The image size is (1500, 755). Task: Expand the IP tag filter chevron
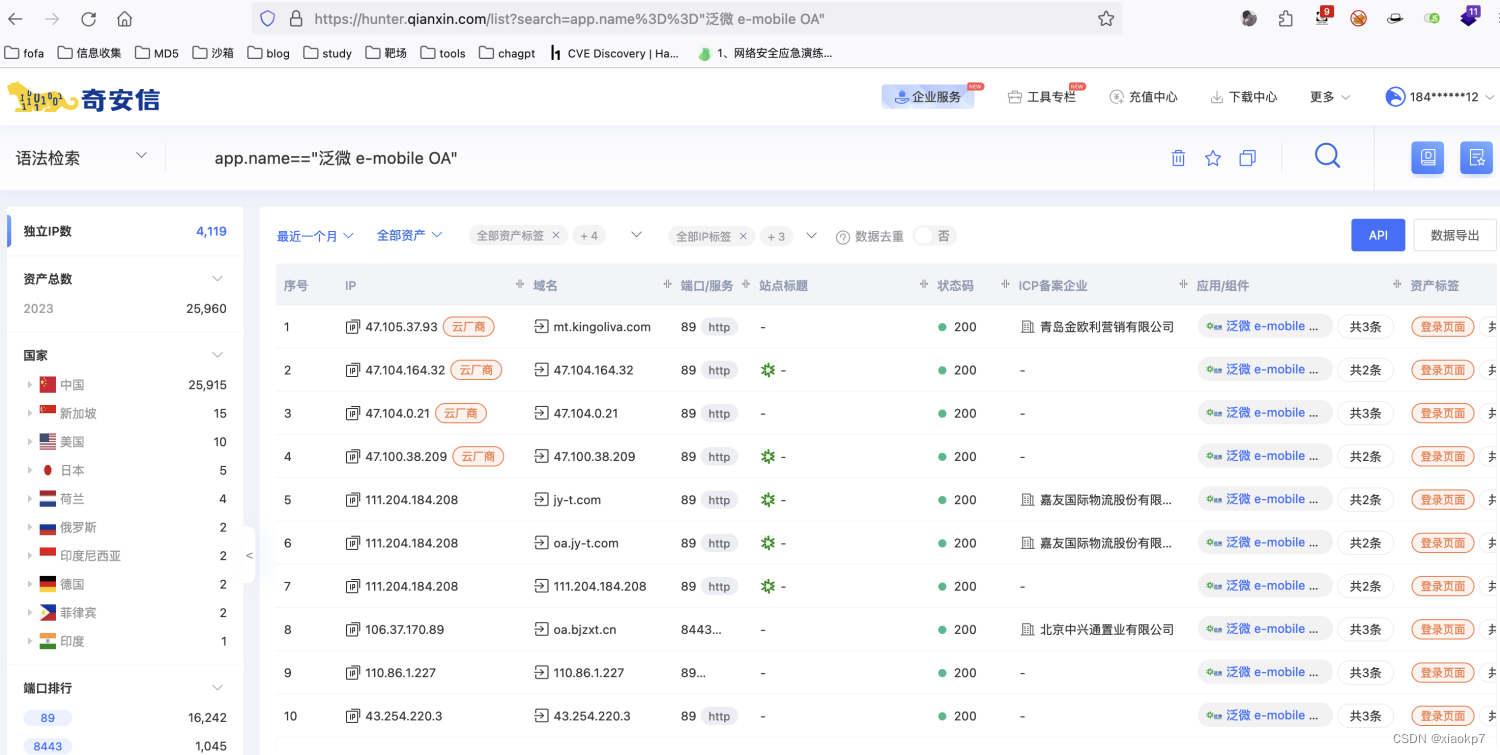pos(811,235)
